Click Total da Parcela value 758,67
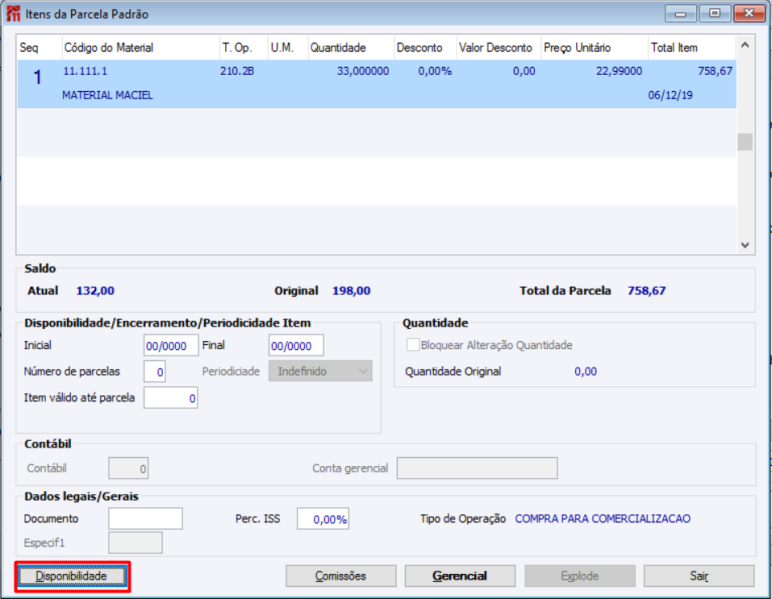 [646, 291]
